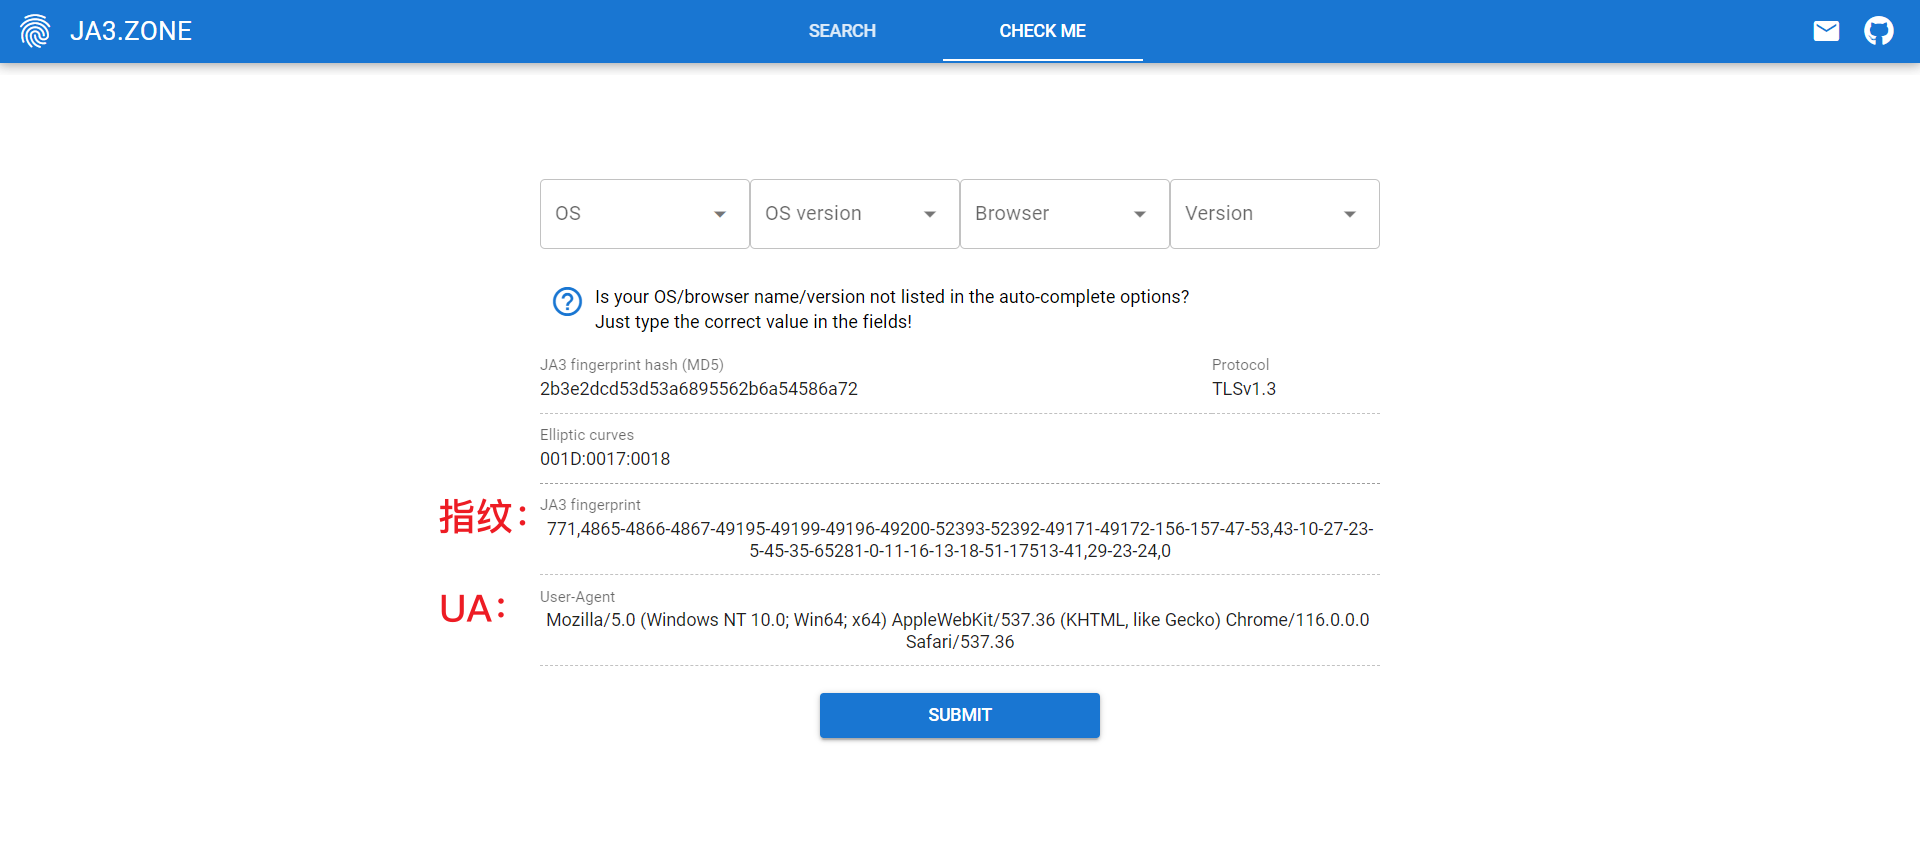Expand the OS version dropdown arrow
The height and width of the screenshot is (854, 1920).
930,214
